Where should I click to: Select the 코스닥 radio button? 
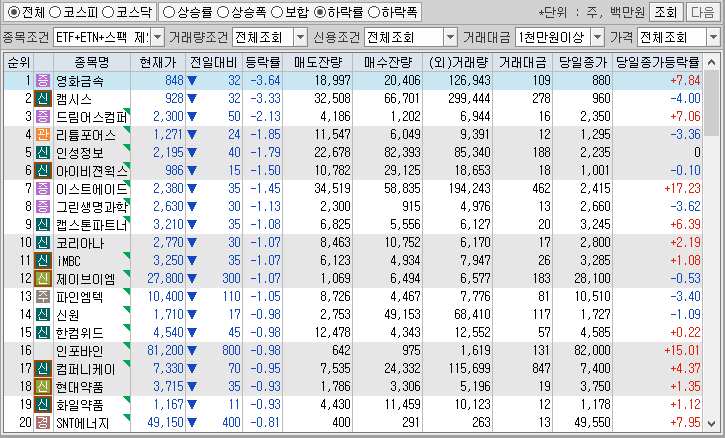pyautogui.click(x=108, y=12)
